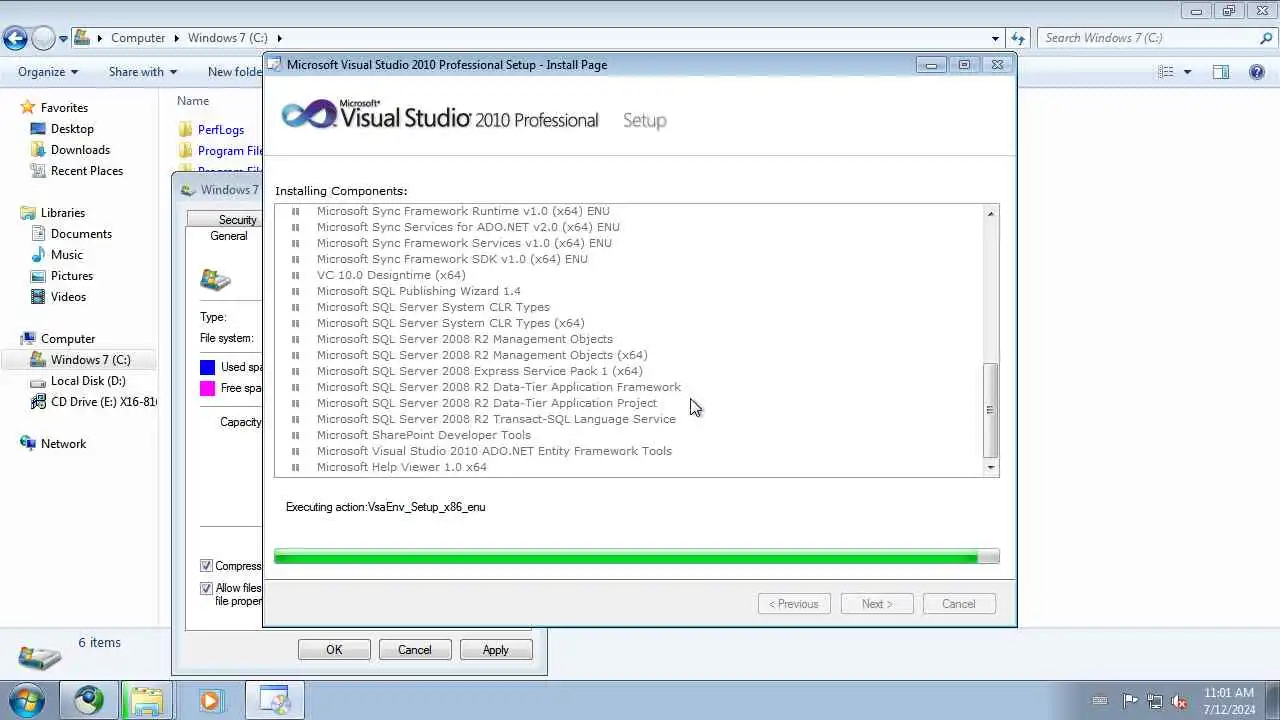1280x720 pixels.
Task: Select Recent Places under Favorites
Action: pyautogui.click(x=87, y=171)
